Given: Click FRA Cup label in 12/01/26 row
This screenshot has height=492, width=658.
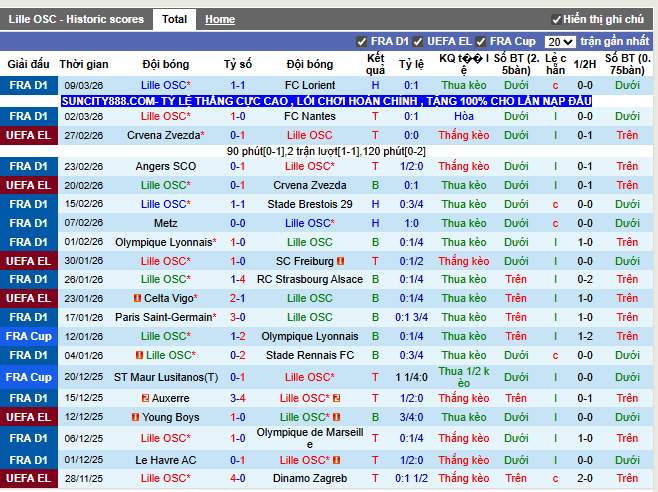Looking at the screenshot, I should pos(29,336).
